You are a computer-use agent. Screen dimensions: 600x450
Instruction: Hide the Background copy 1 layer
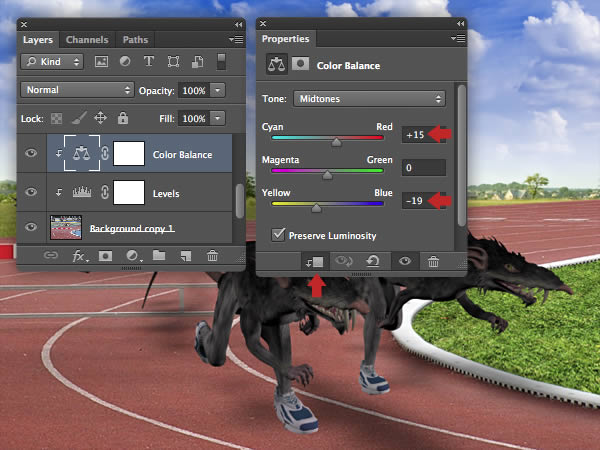tap(31, 227)
